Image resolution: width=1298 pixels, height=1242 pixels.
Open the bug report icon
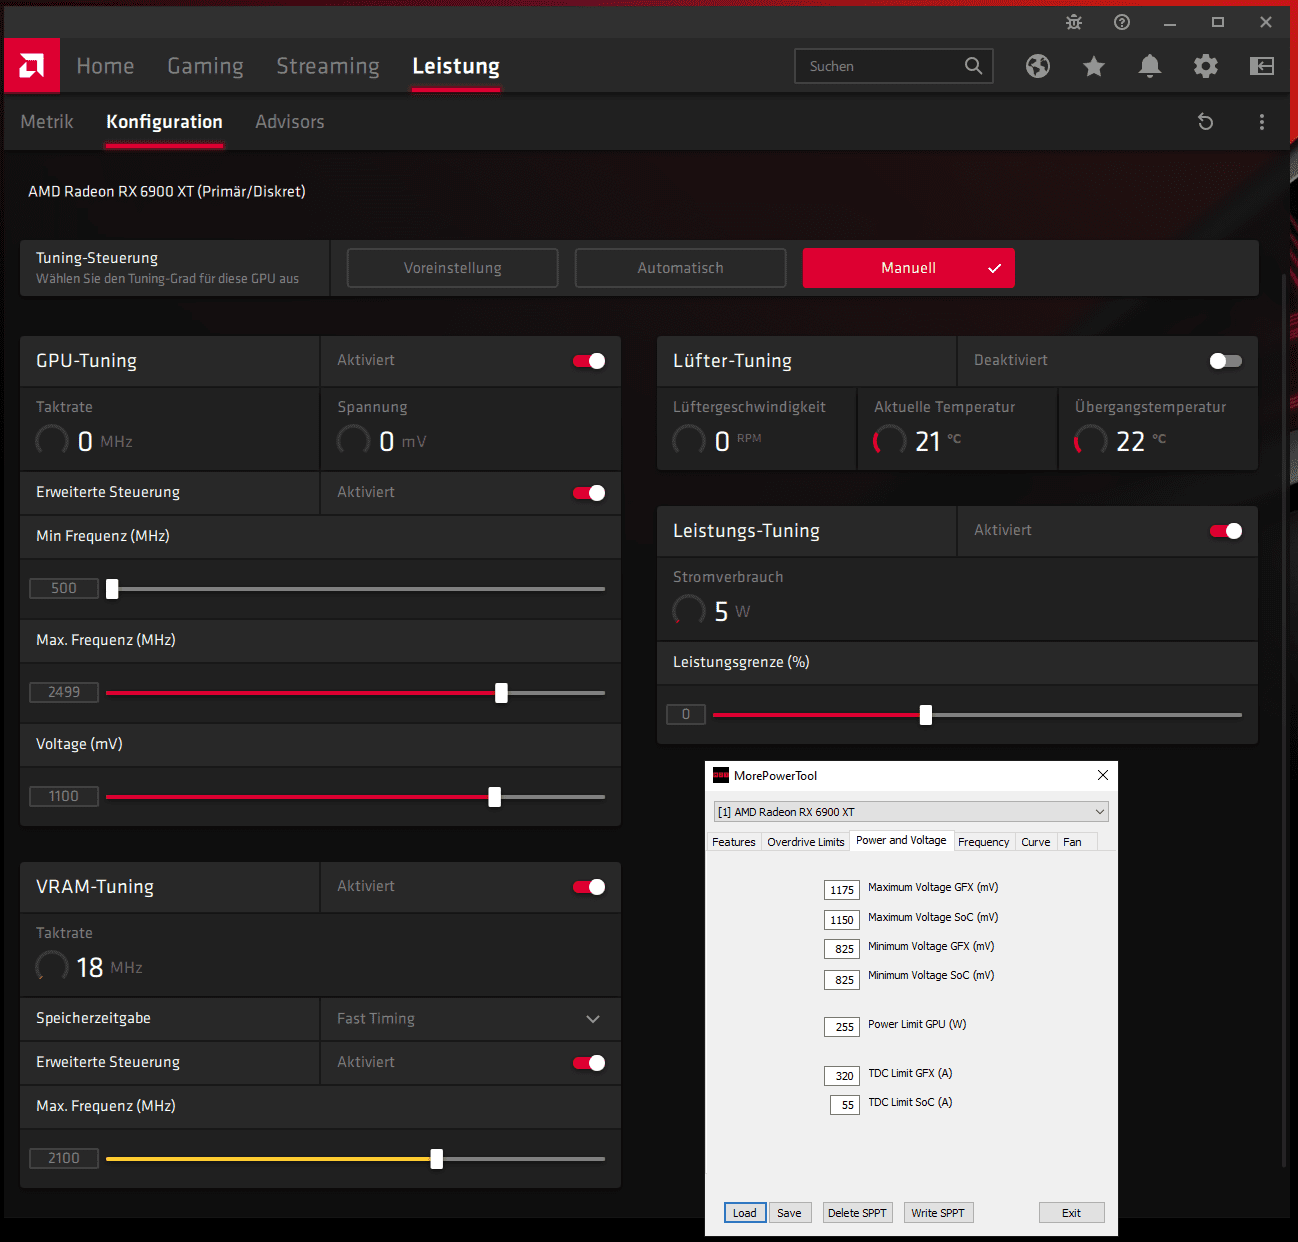[1074, 22]
